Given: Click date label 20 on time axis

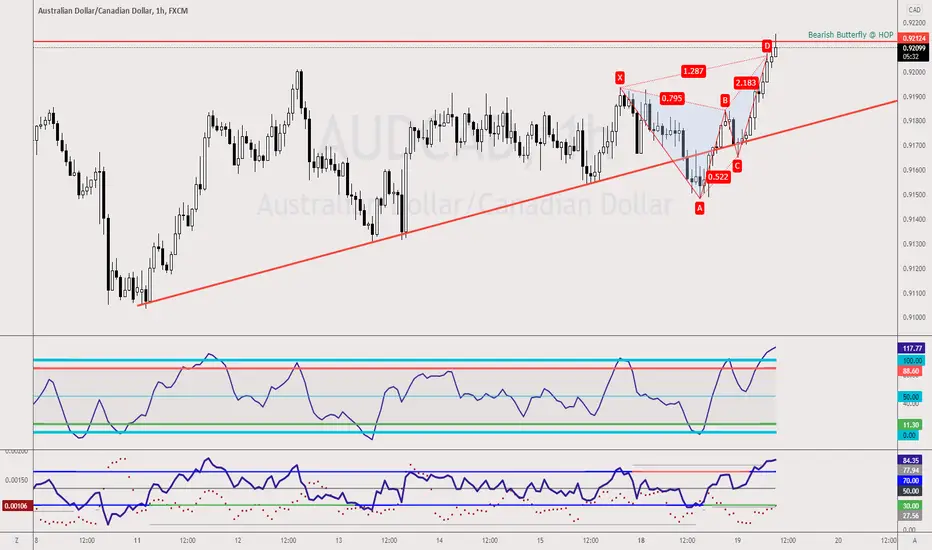Looking at the screenshot, I should 838,540.
